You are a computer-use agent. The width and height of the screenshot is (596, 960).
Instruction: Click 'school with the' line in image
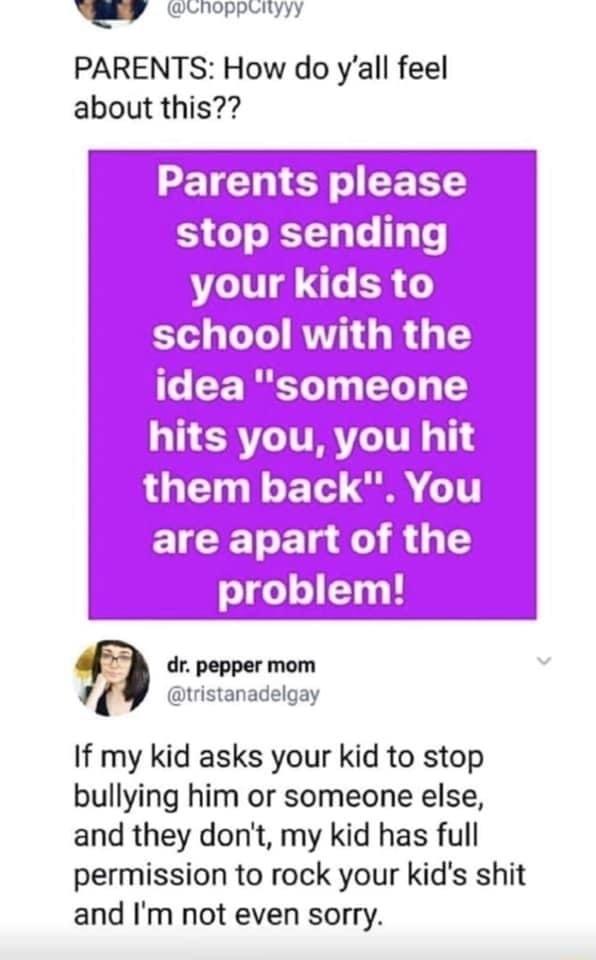(x=312, y=335)
